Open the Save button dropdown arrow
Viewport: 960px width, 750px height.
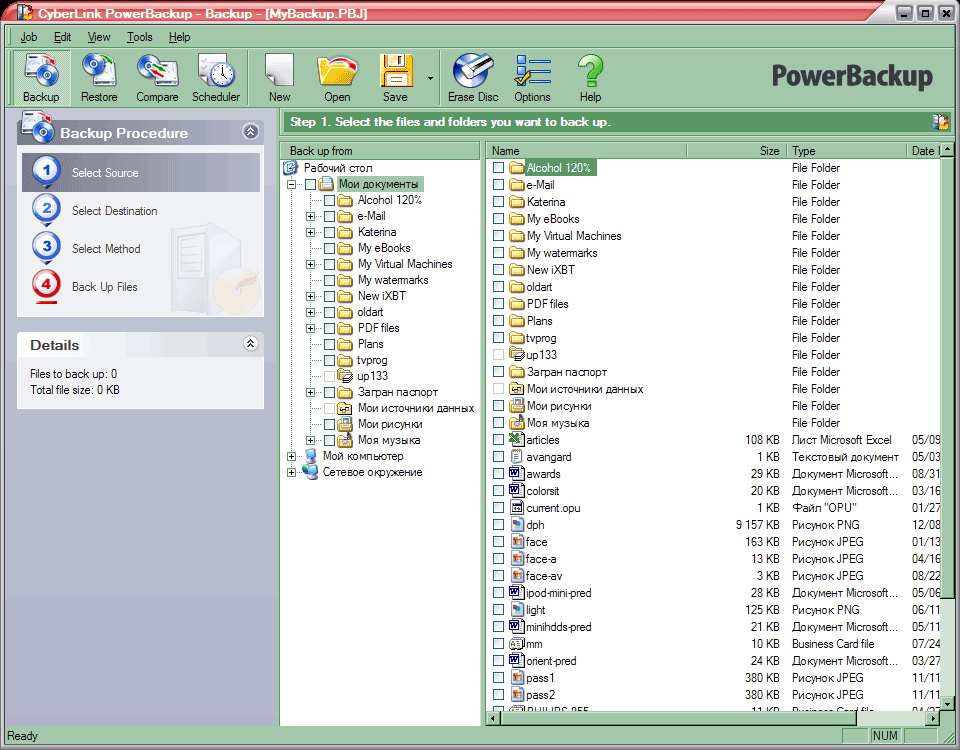430,78
